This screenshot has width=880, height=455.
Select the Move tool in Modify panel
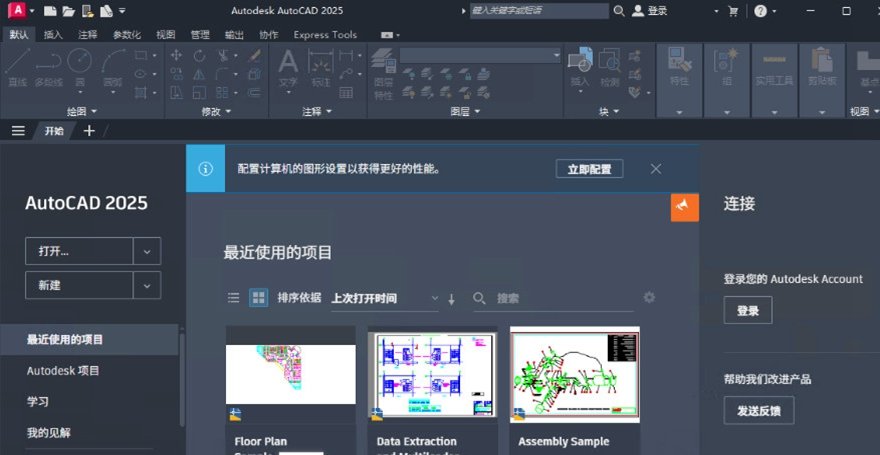(176, 55)
